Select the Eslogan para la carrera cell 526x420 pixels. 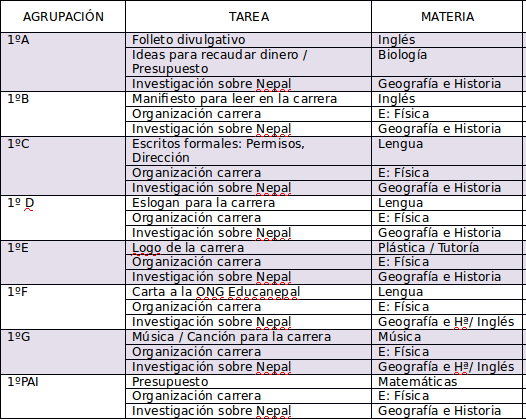[249, 203]
